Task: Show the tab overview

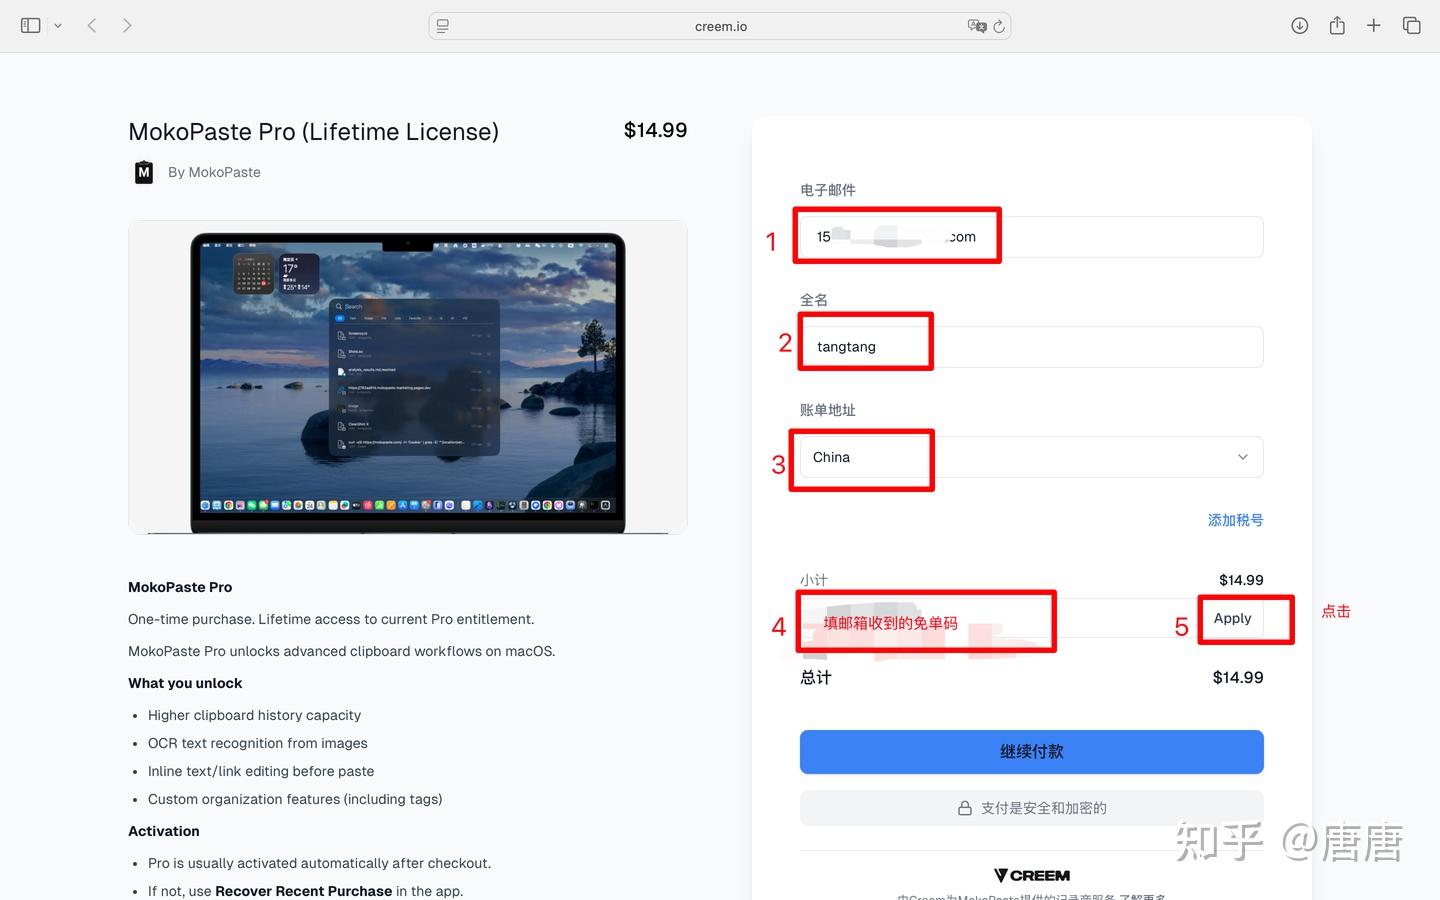Action: tap(1411, 26)
